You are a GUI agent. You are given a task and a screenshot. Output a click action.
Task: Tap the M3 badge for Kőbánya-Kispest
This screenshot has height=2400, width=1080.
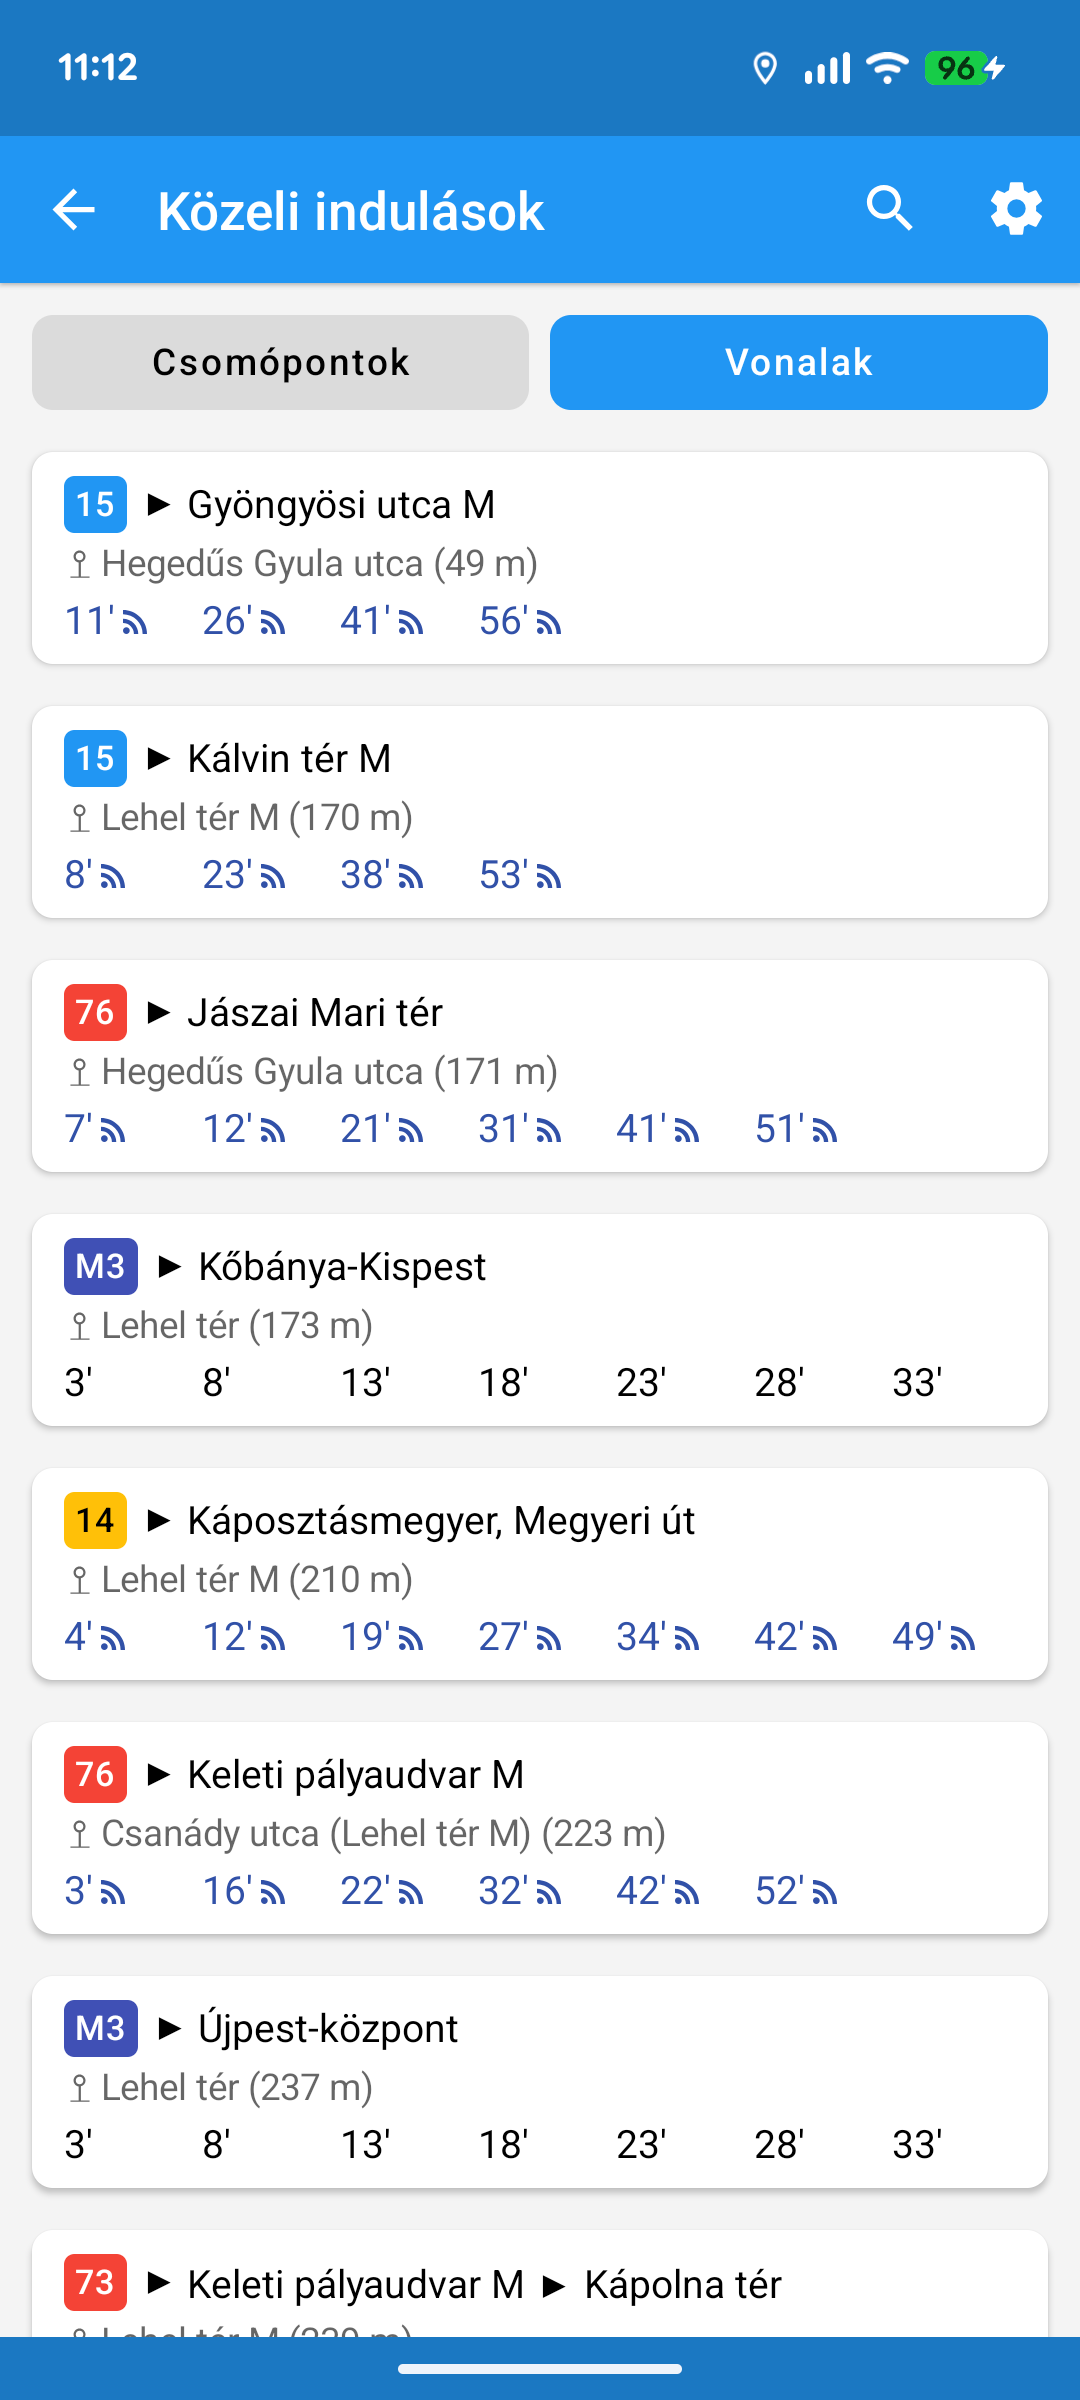pos(100,1266)
